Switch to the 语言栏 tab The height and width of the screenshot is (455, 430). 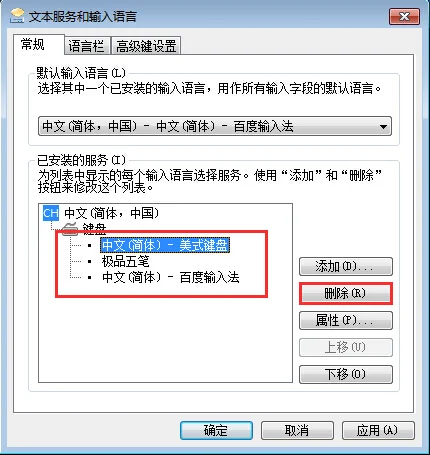tap(86, 46)
